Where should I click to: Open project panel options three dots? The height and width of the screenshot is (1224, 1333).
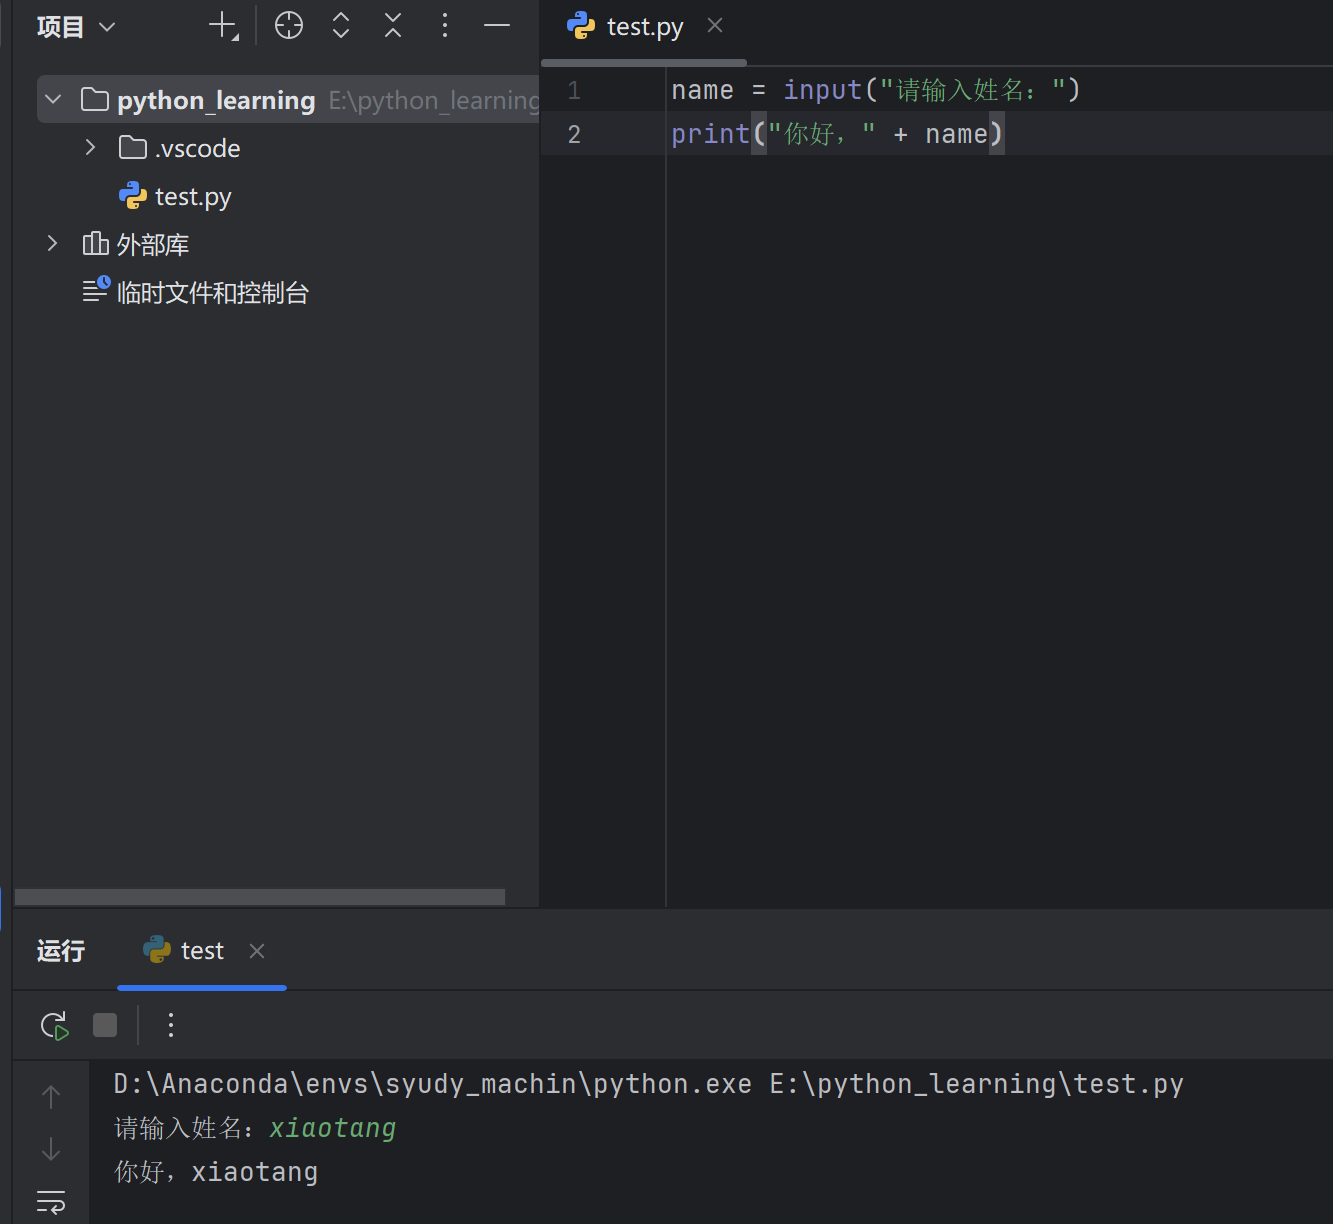[x=445, y=26]
